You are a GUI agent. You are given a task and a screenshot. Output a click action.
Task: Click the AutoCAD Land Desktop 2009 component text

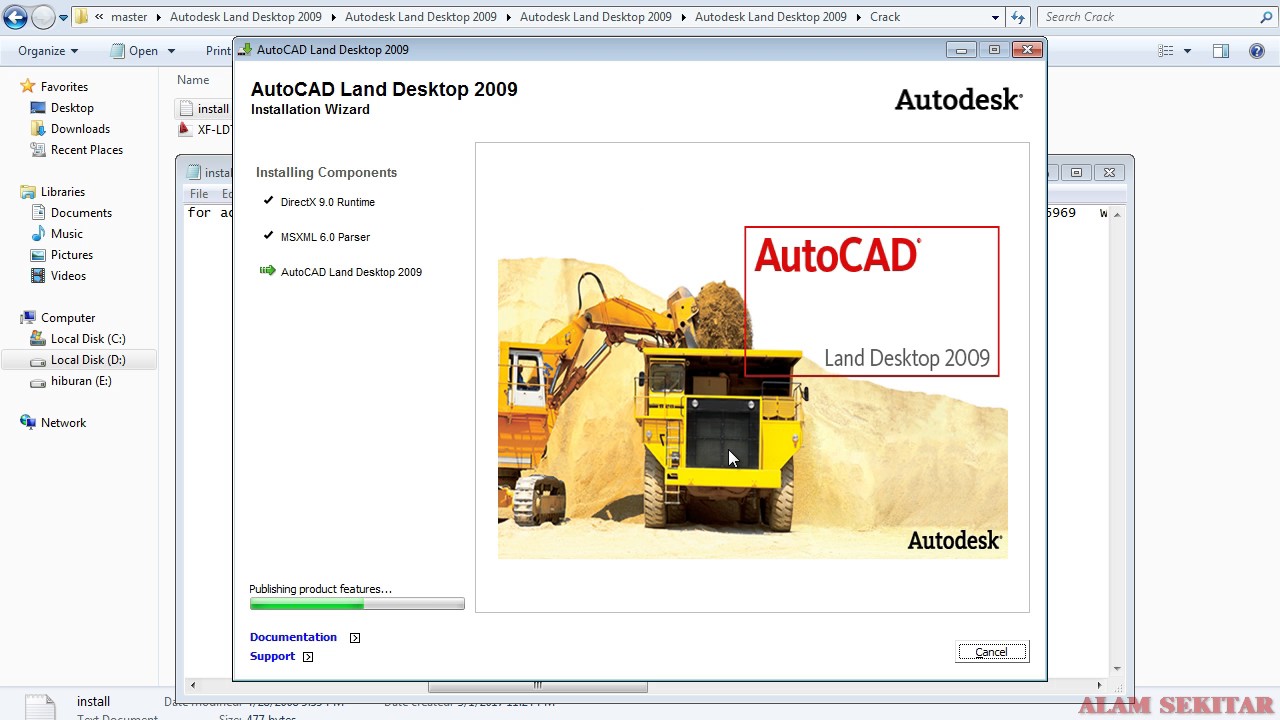(351, 272)
